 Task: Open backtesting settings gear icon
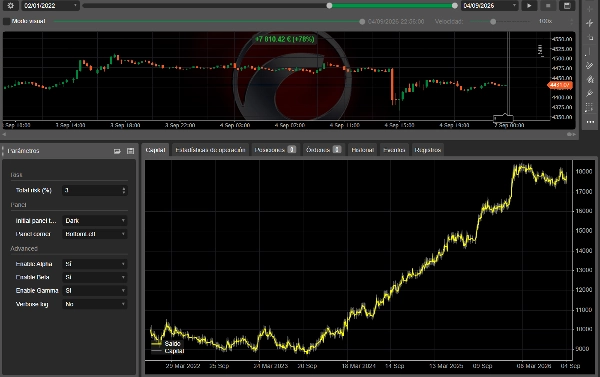click(10, 5)
